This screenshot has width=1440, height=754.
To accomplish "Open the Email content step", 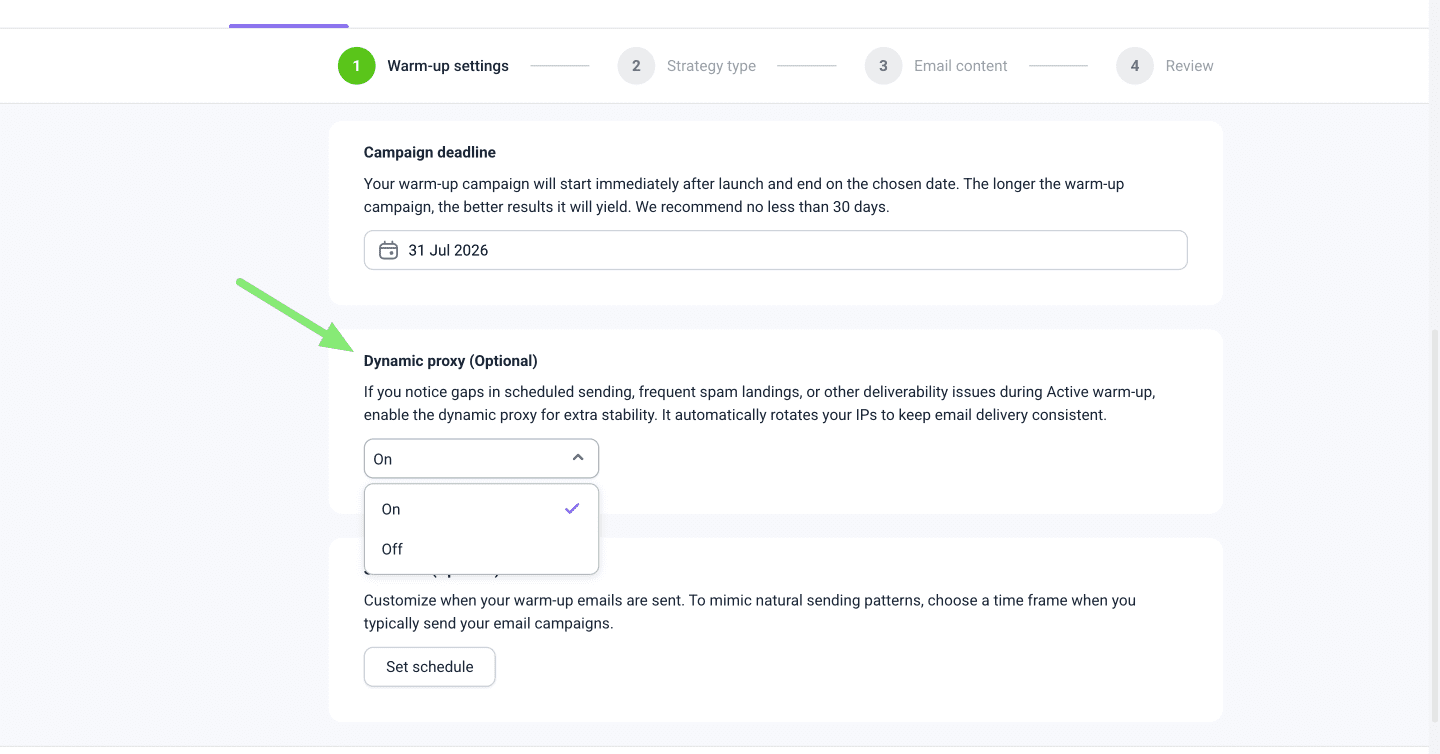I will 960,66.
